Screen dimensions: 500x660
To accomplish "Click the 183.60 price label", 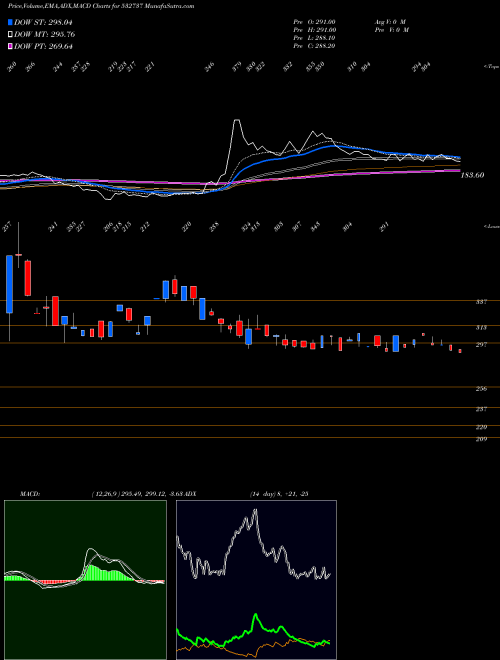I will pos(472,175).
